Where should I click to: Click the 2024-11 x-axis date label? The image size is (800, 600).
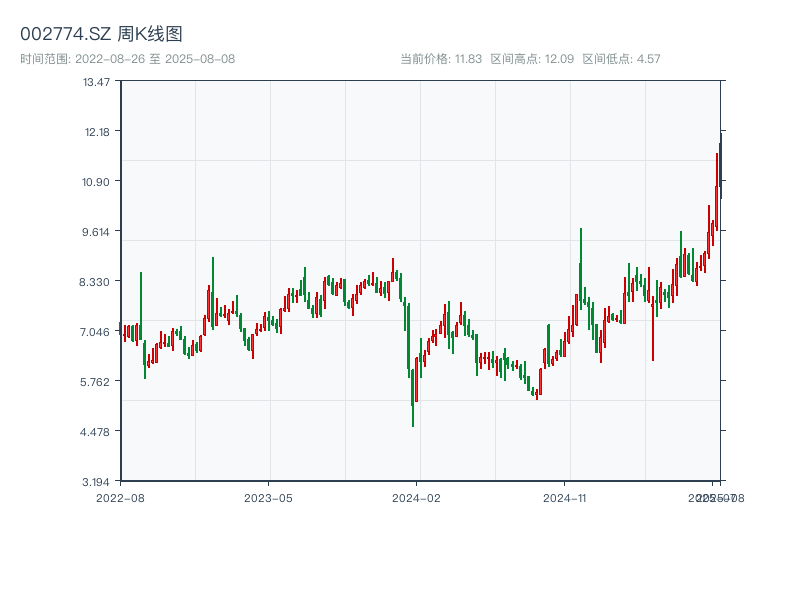(x=566, y=497)
